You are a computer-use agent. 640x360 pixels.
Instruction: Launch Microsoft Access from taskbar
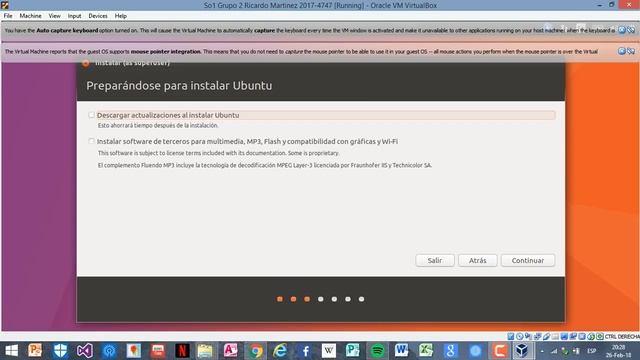(231, 351)
